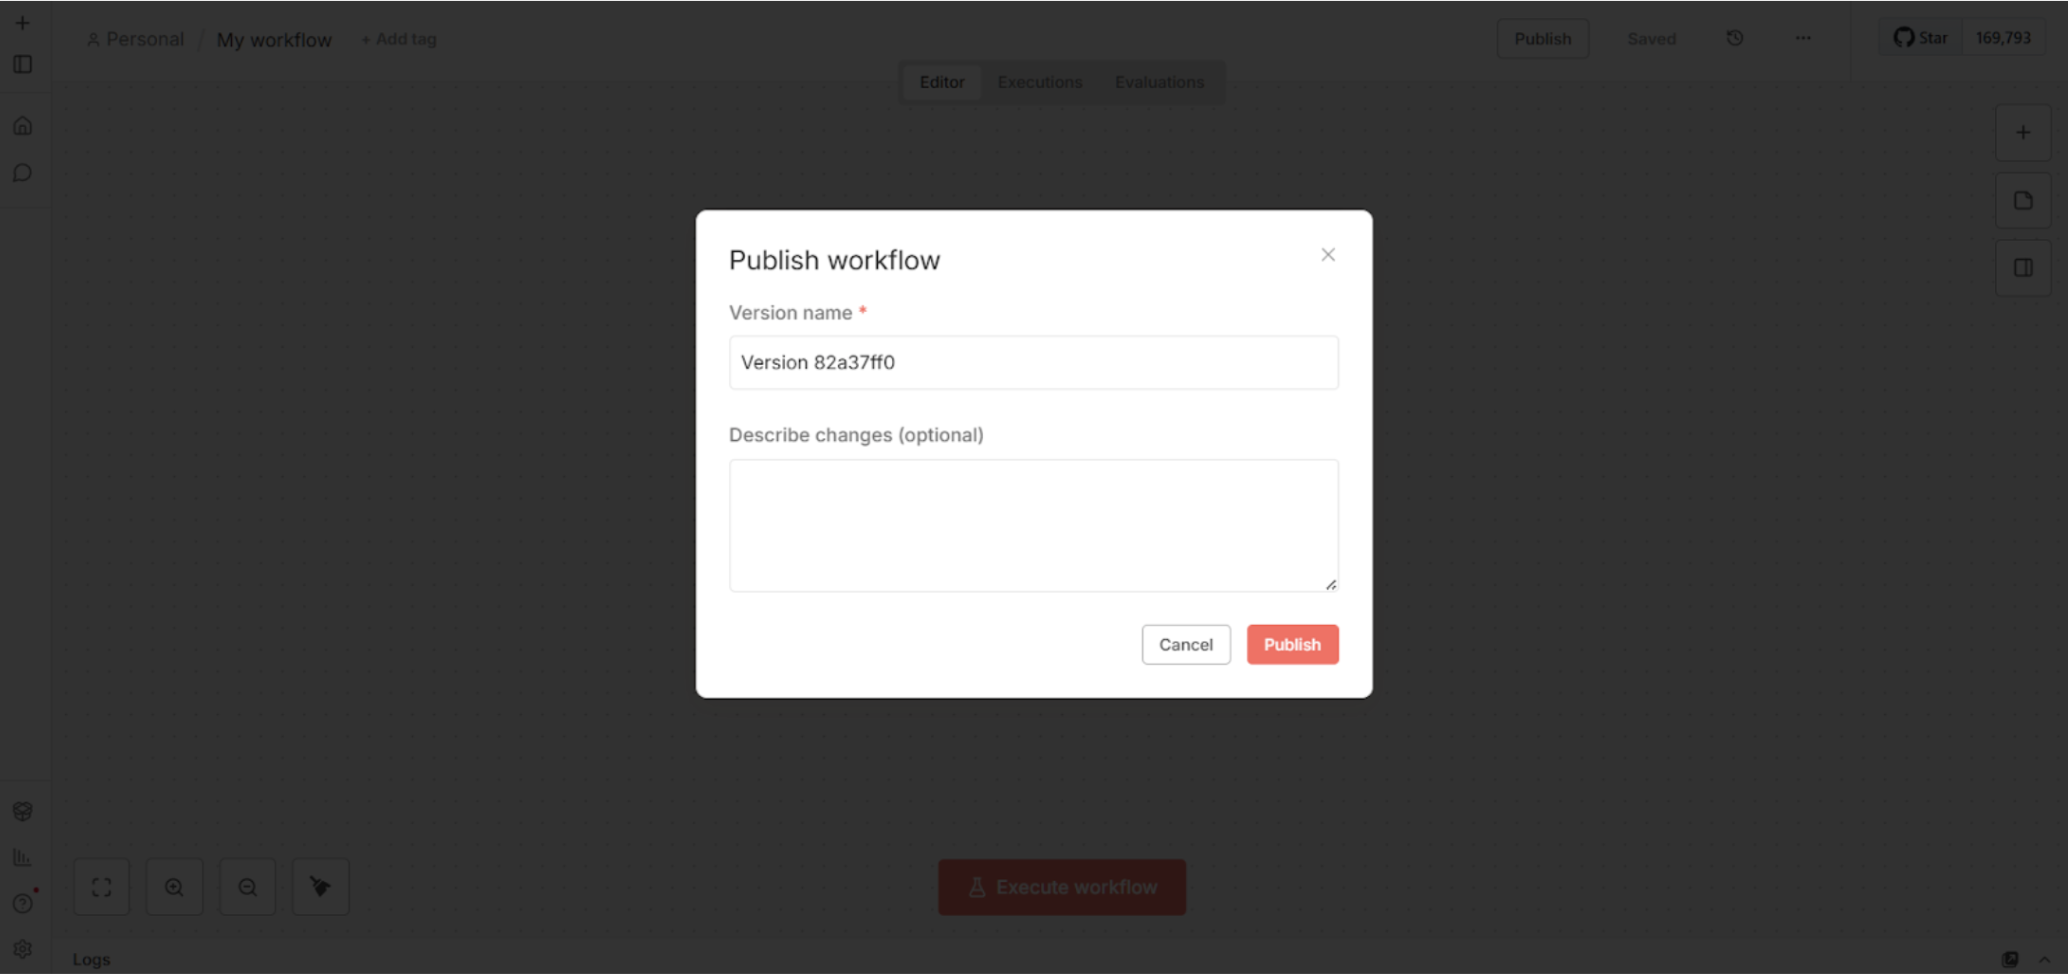Click the textarea resize handle corner
The image size is (2068, 974).
pyautogui.click(x=1331, y=585)
